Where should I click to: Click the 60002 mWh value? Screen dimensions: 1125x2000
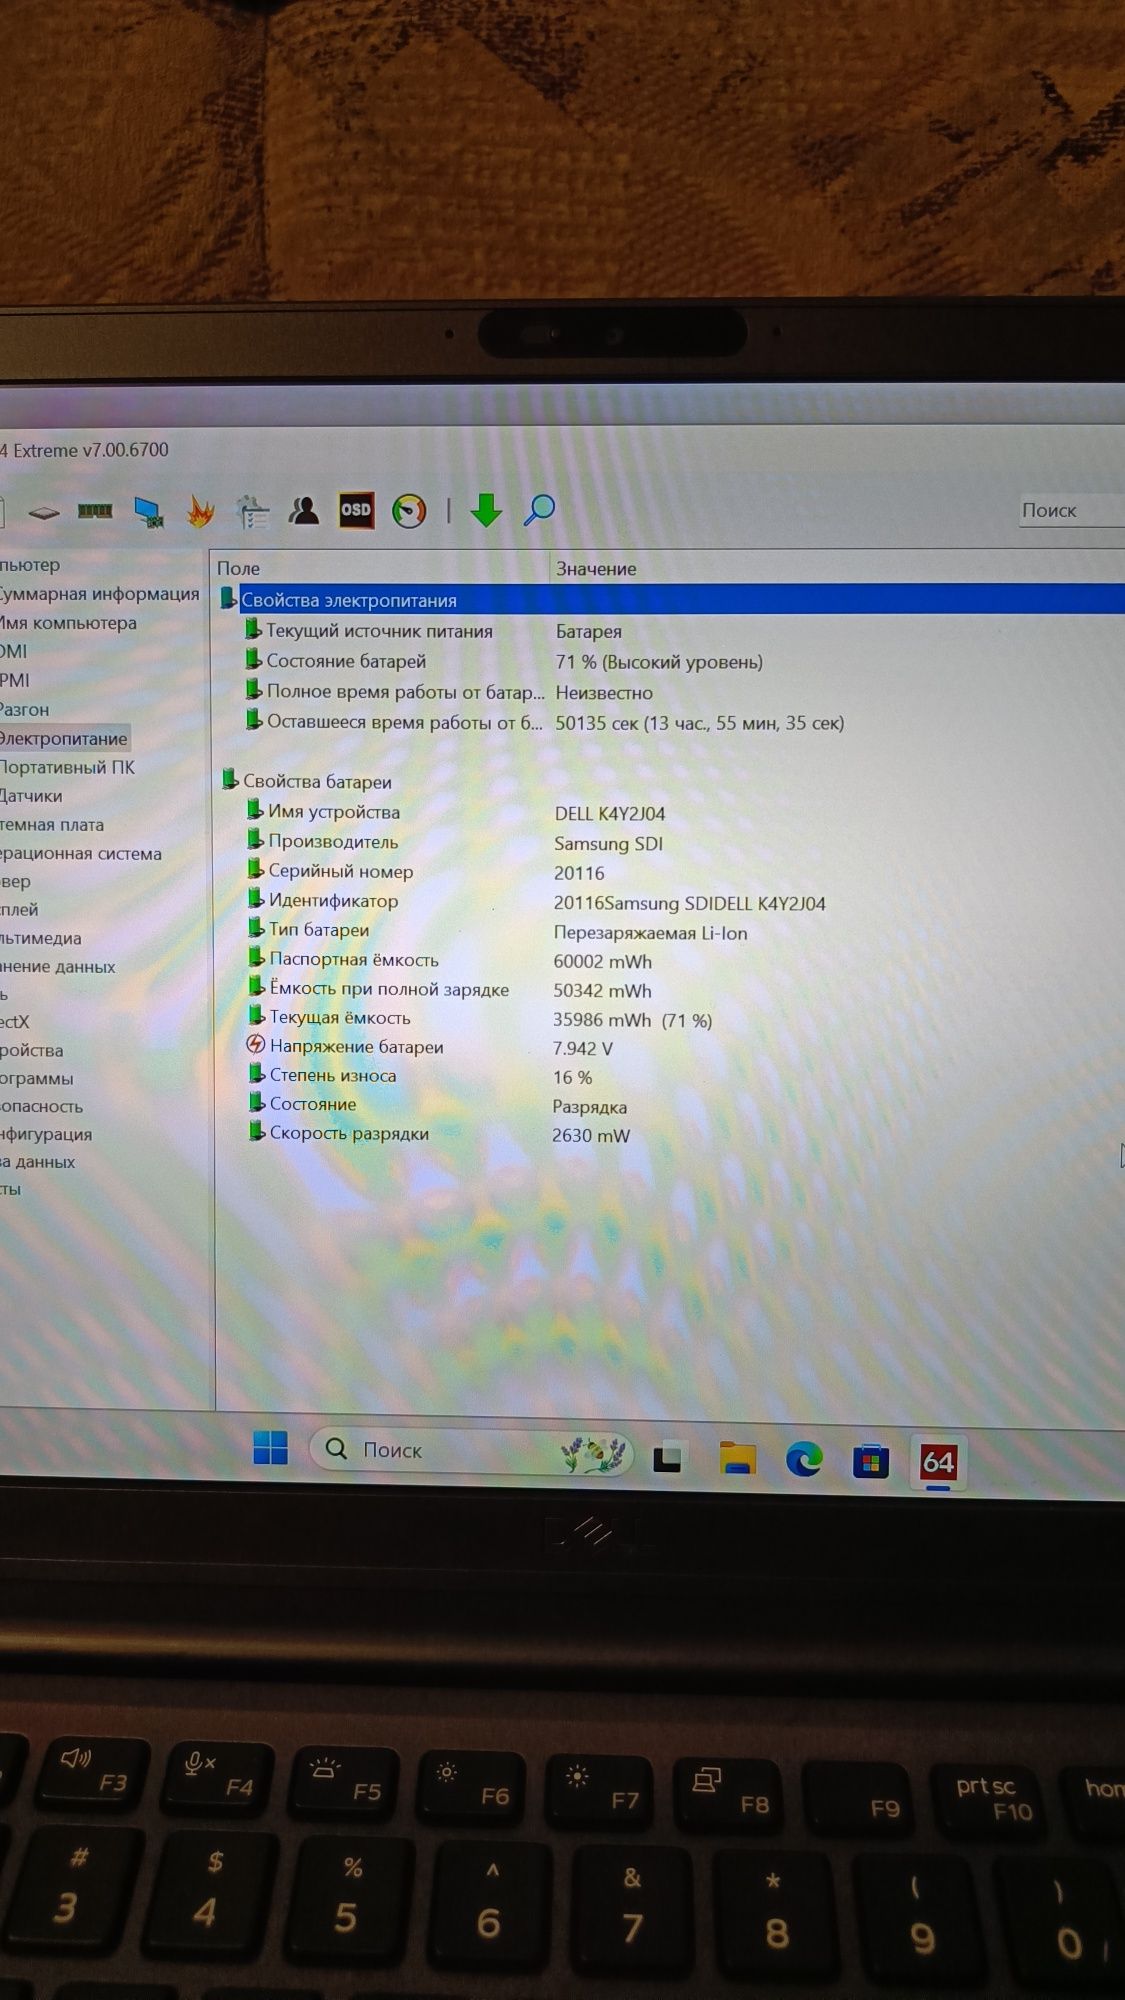tap(602, 961)
